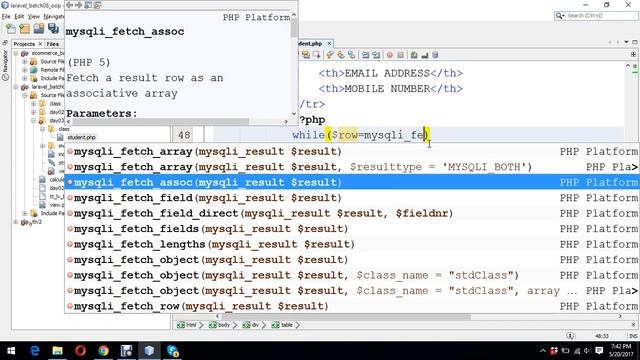
Task: Switch to the Files tab
Action: point(53,44)
